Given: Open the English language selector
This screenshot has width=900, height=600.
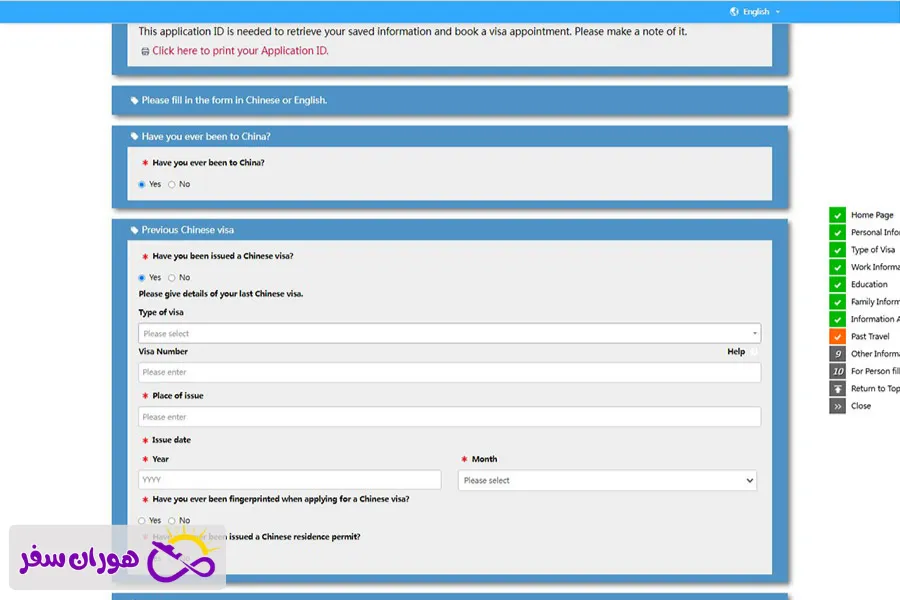Looking at the screenshot, I should pos(756,12).
